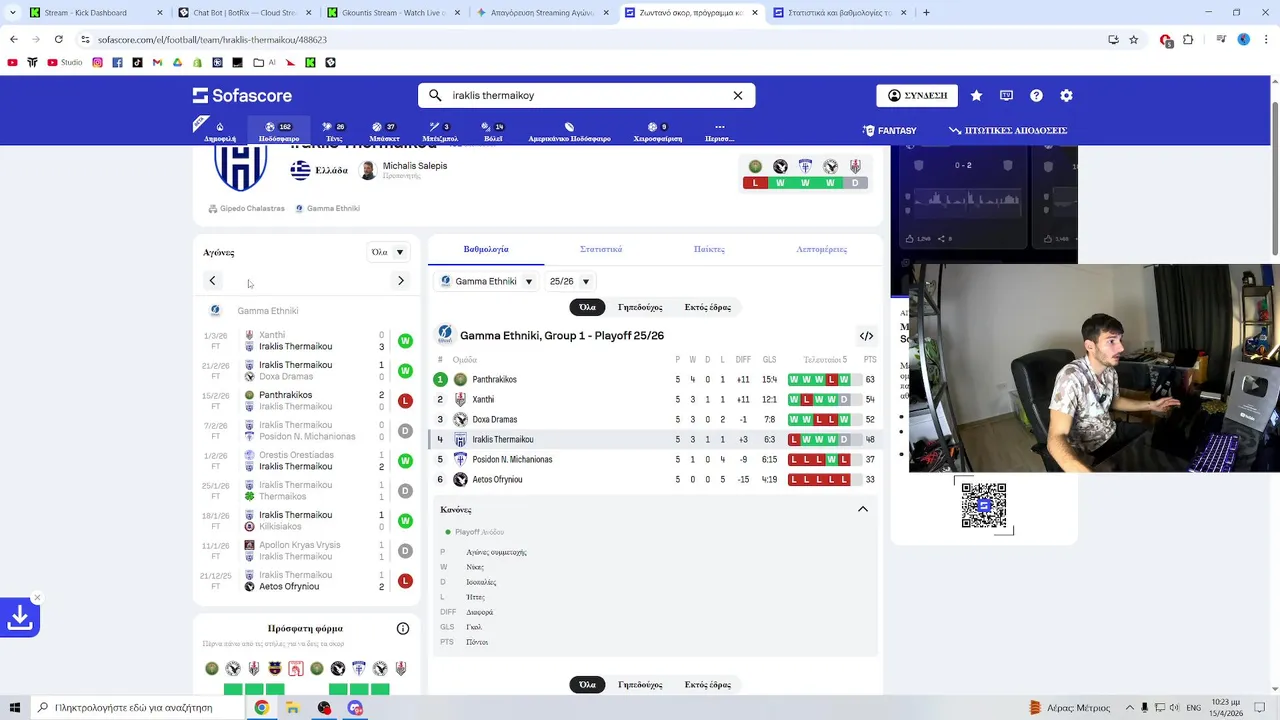The image size is (1280, 720).
Task: Open the Stream - Kick Dashboard tab
Action: (96, 13)
